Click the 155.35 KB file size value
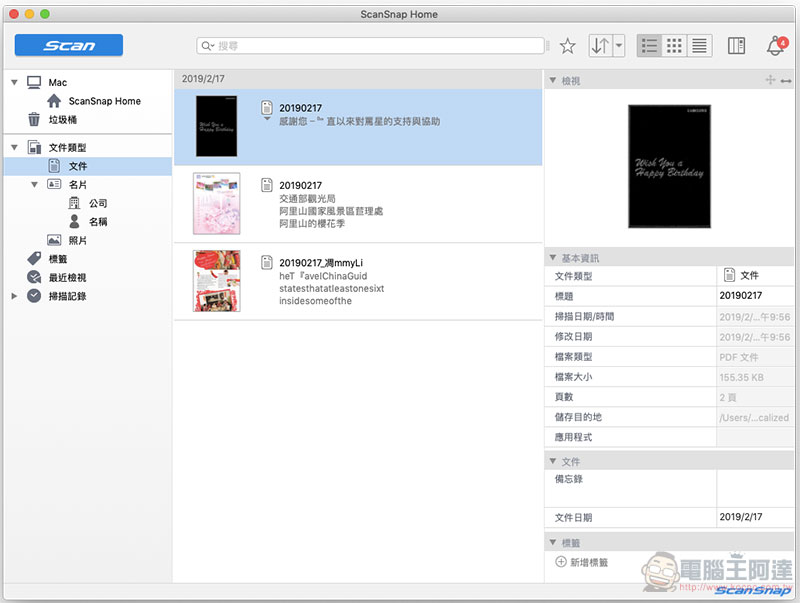This screenshot has height=603, width=800. pyautogui.click(x=755, y=378)
